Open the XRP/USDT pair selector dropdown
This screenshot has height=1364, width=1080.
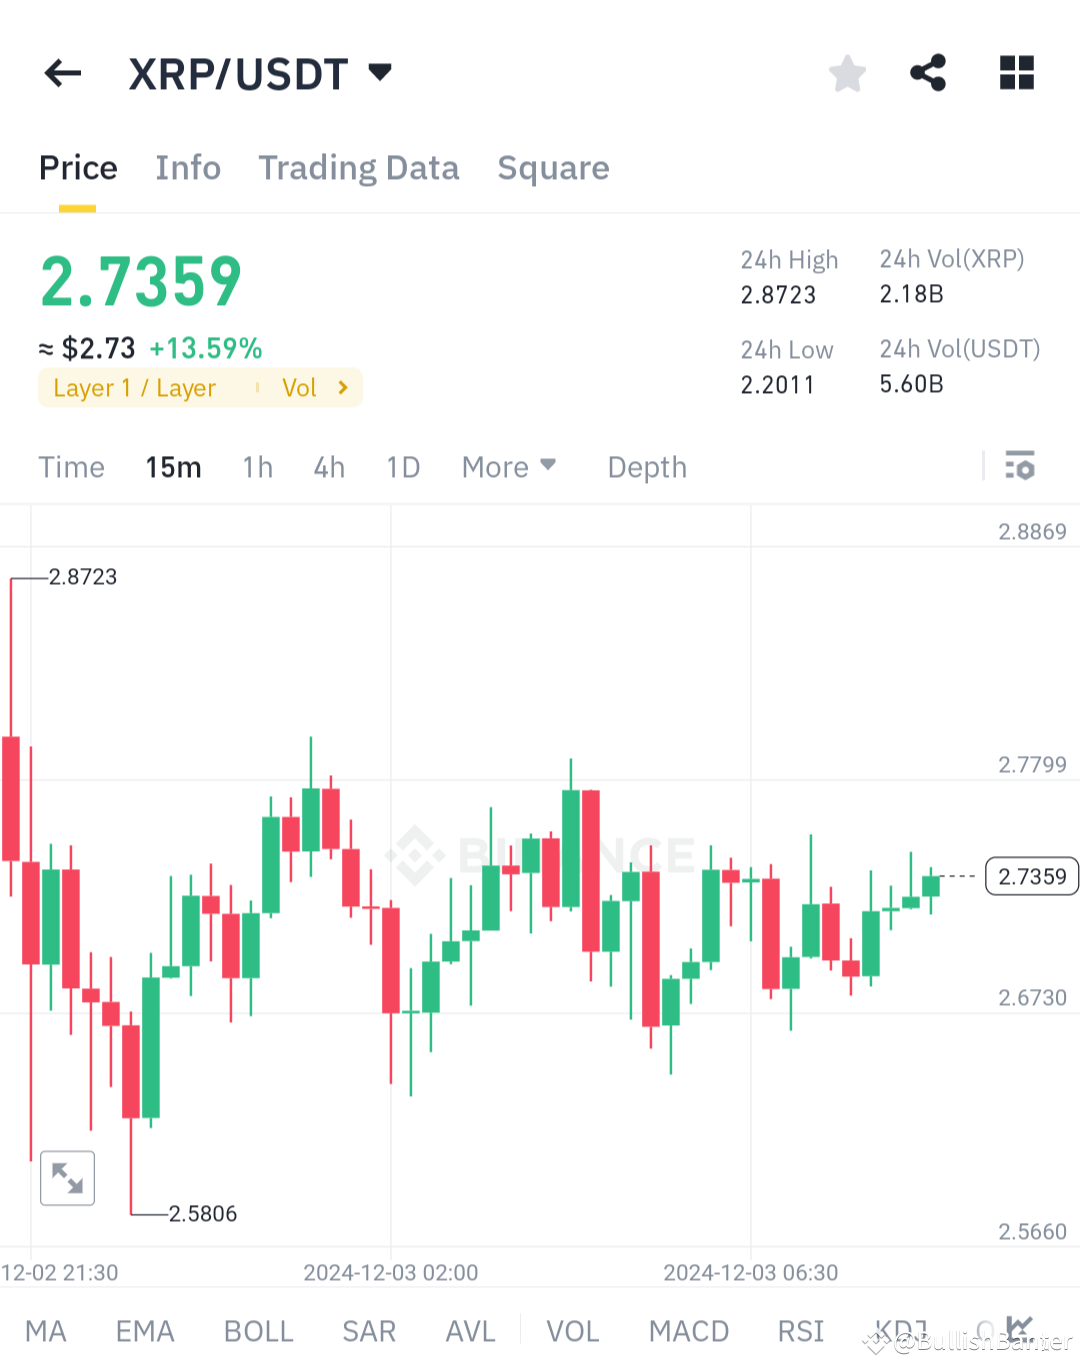click(x=262, y=72)
